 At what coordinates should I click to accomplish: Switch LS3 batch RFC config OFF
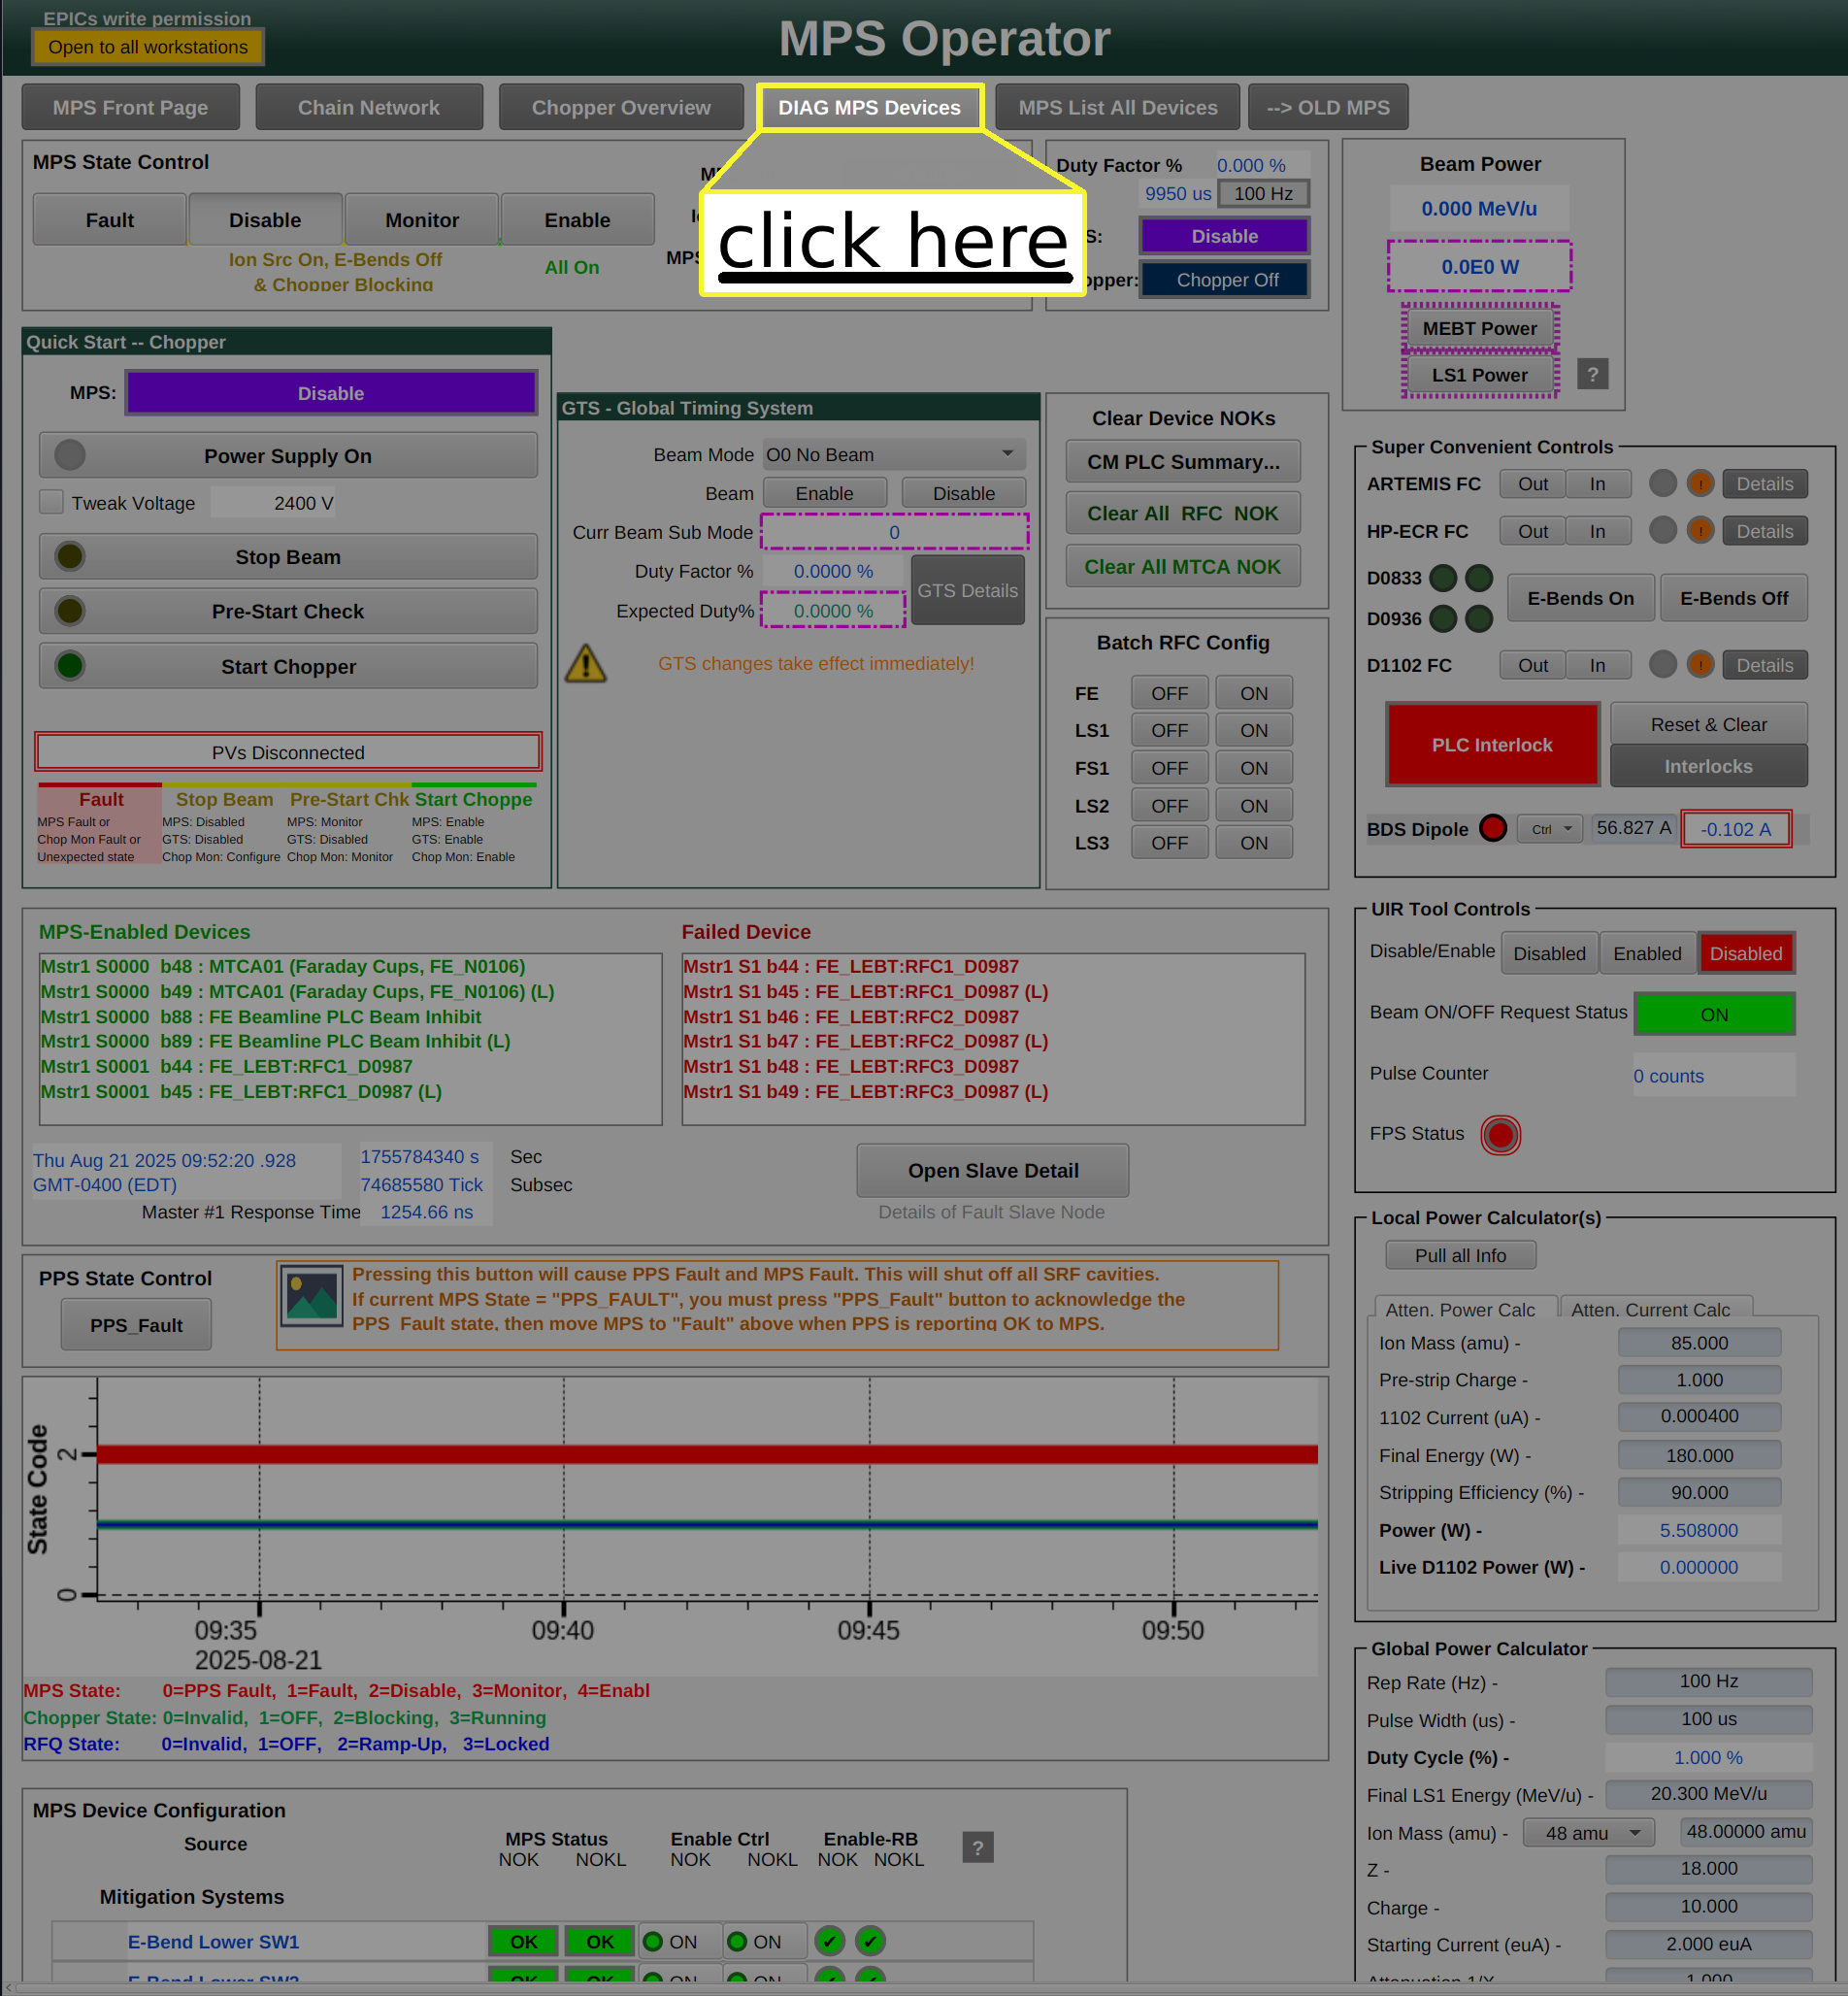(1168, 843)
